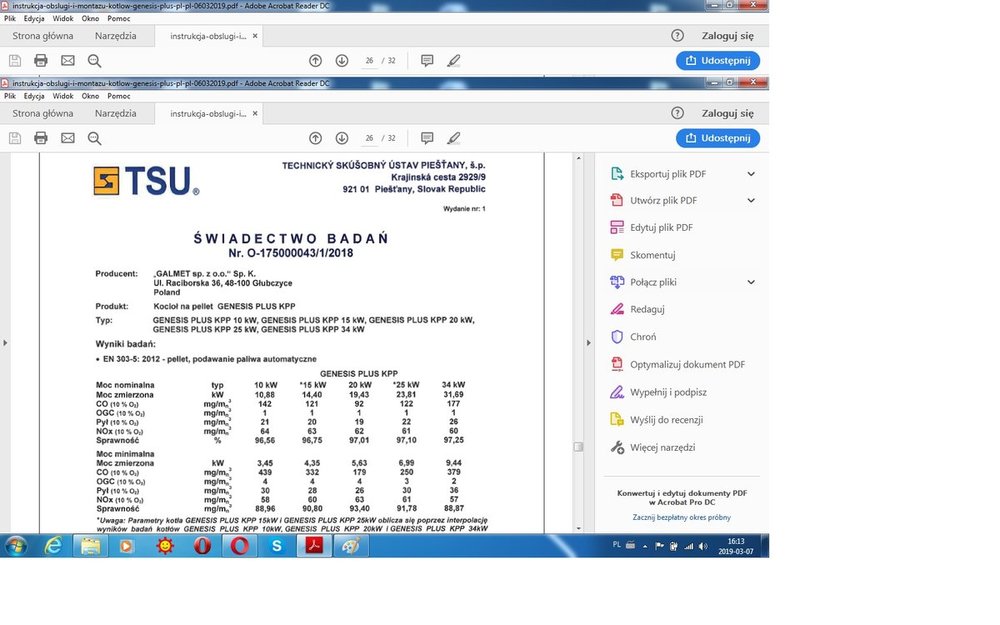The height and width of the screenshot is (625, 1000).
Task: Open the Eksportuj plik PDF tool
Action: pyautogui.click(x=667, y=174)
